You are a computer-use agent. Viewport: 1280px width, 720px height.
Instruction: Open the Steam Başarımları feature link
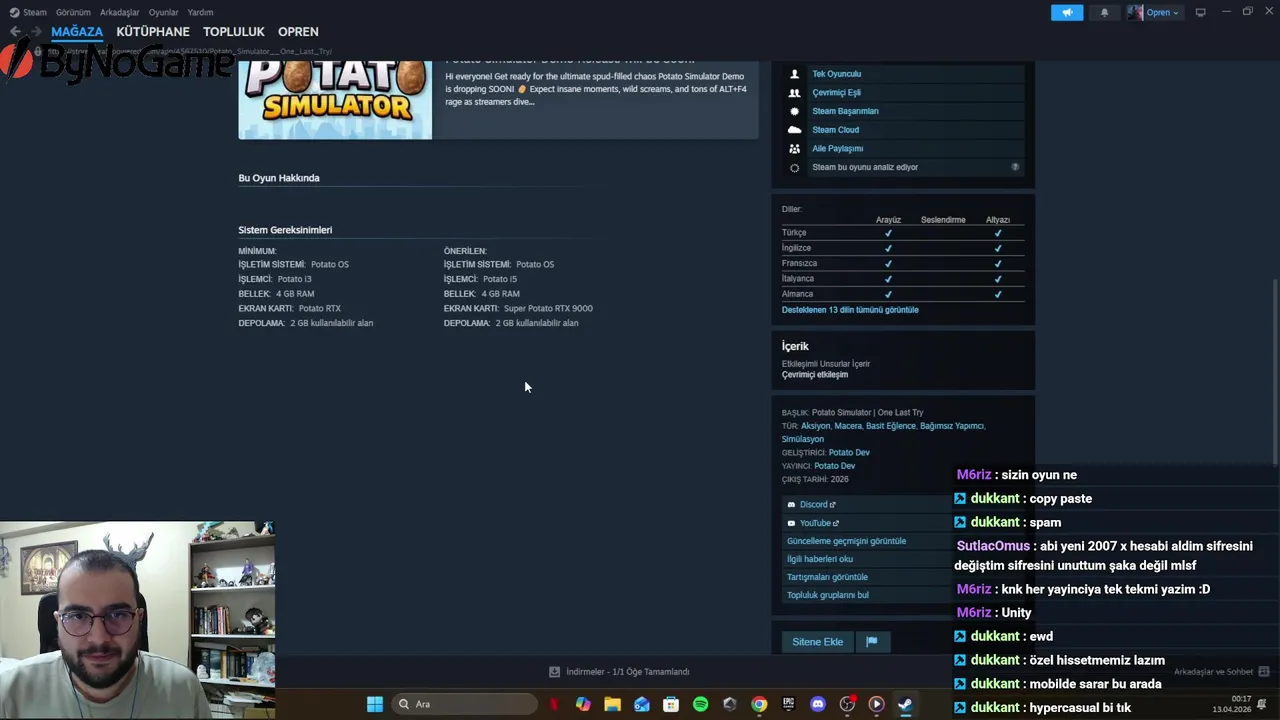pos(845,111)
